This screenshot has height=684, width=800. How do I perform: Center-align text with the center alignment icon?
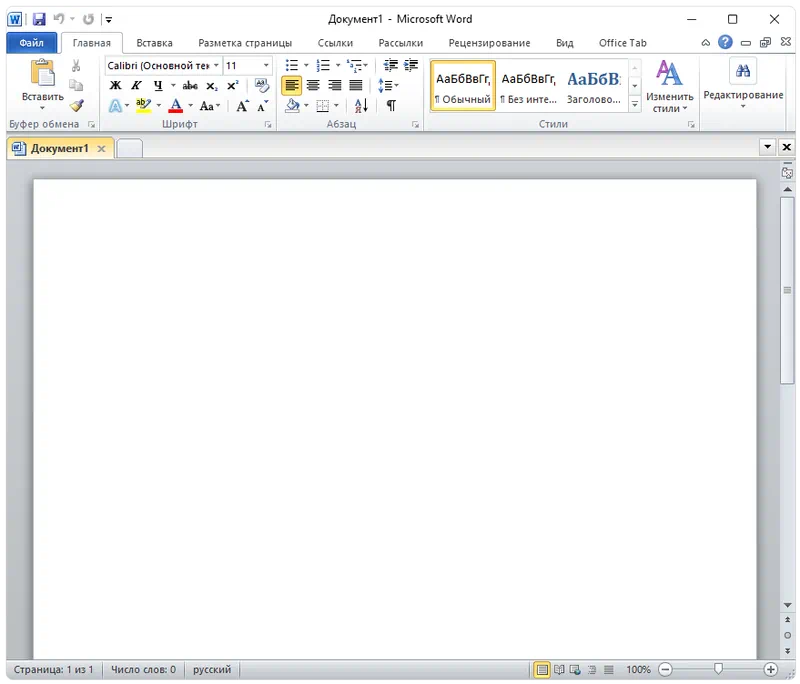tap(313, 86)
